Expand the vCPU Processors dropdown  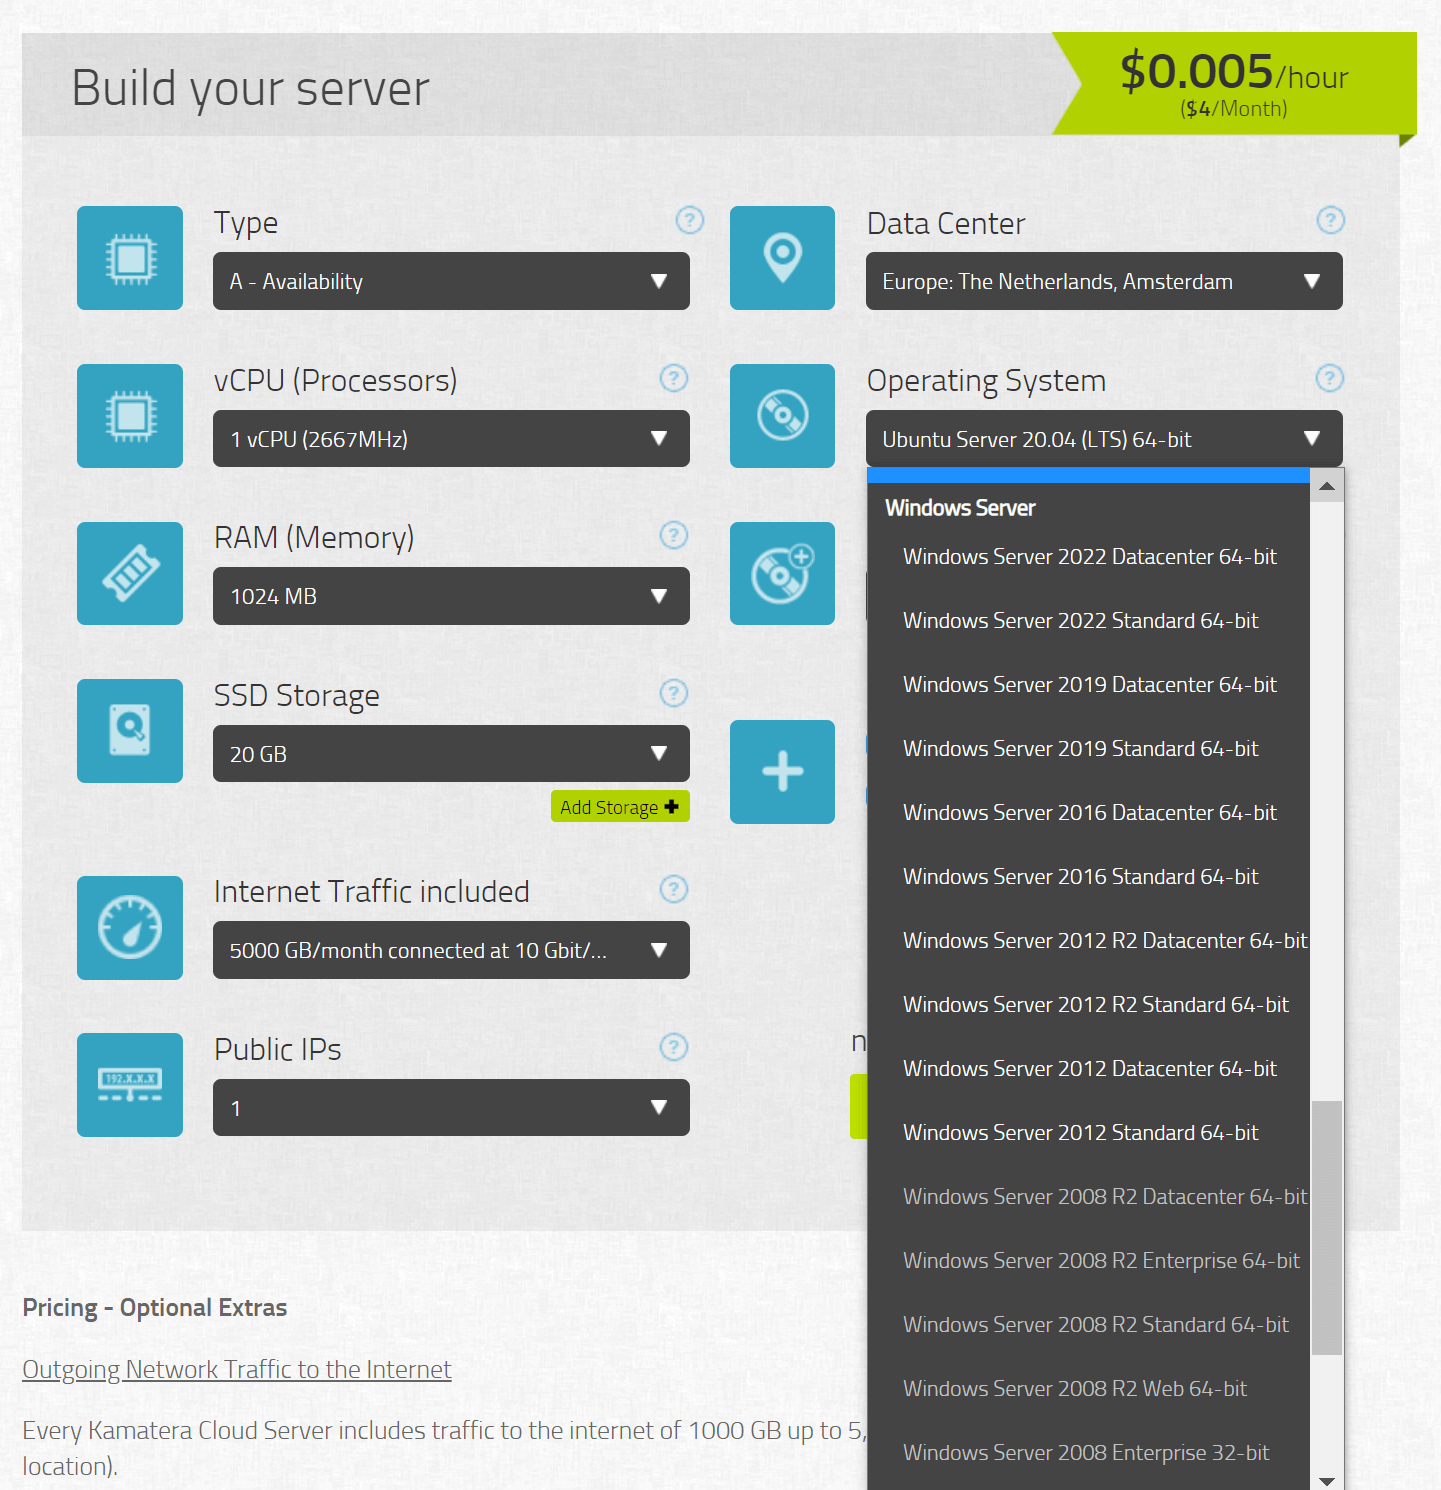451,439
